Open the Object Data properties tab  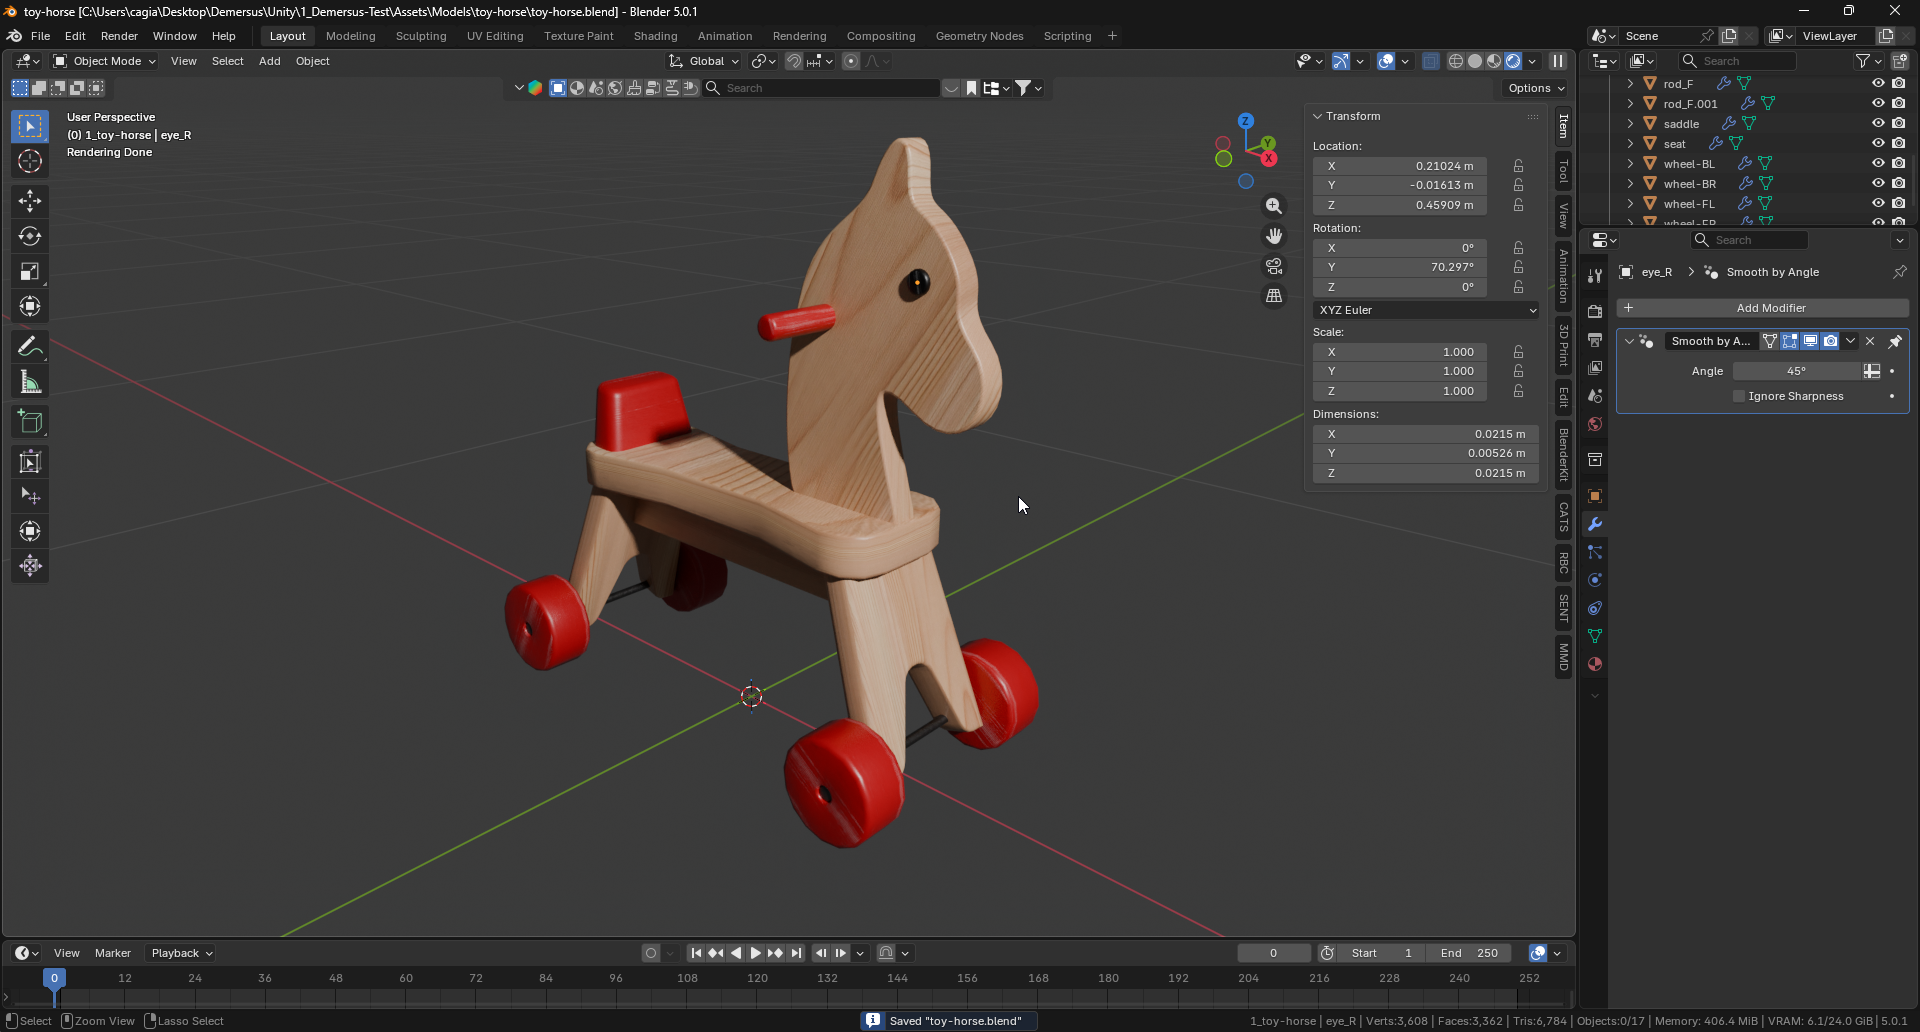pos(1595,636)
